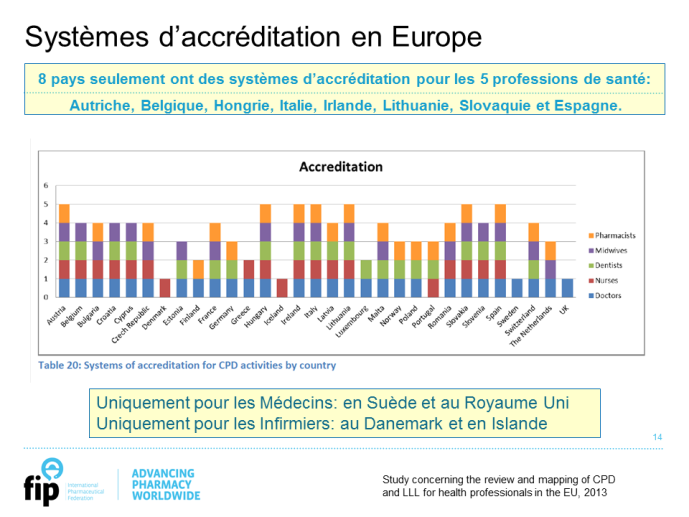Click the "Lithuania" axis label
The height and width of the screenshot is (517, 689).
click(x=339, y=318)
